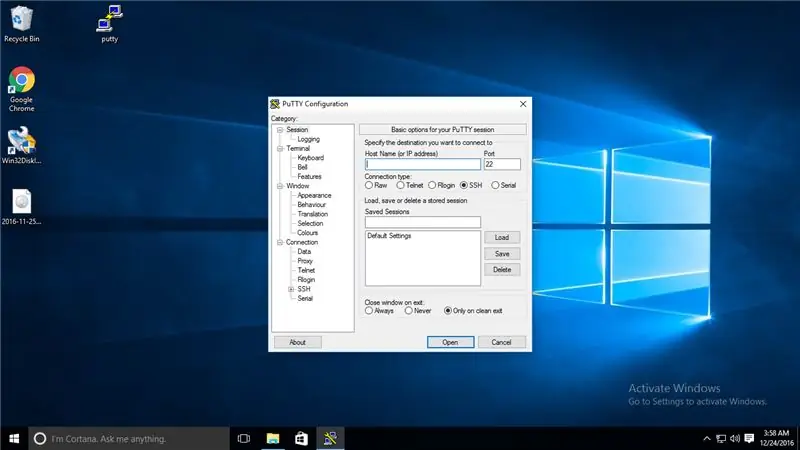Open the Window category
This screenshot has height=450, width=800.
[x=297, y=186]
